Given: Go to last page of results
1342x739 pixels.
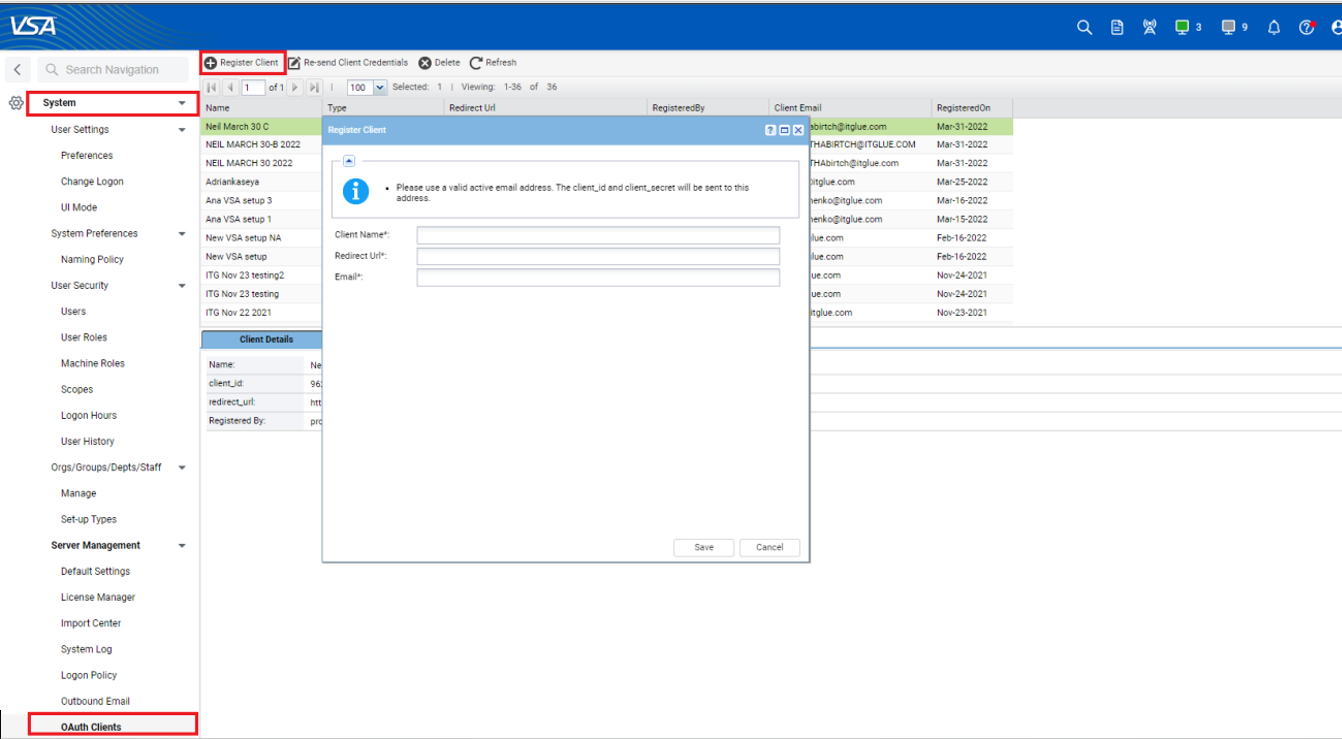Looking at the screenshot, I should click(x=314, y=87).
